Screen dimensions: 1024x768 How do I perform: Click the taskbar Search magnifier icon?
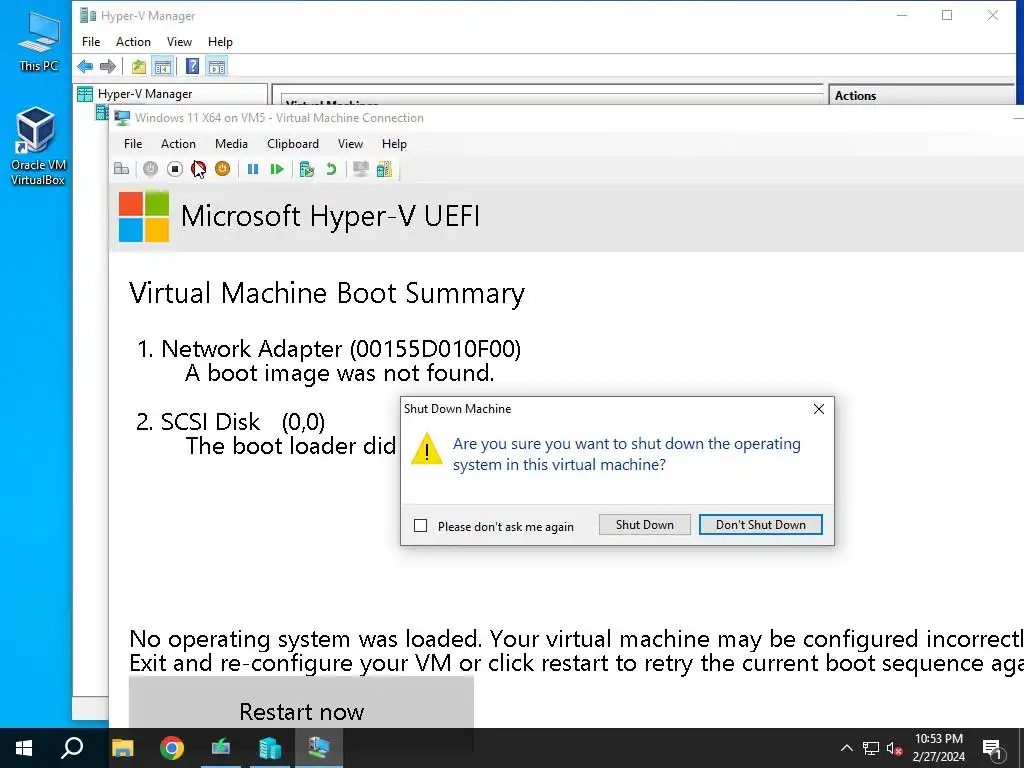click(x=72, y=748)
